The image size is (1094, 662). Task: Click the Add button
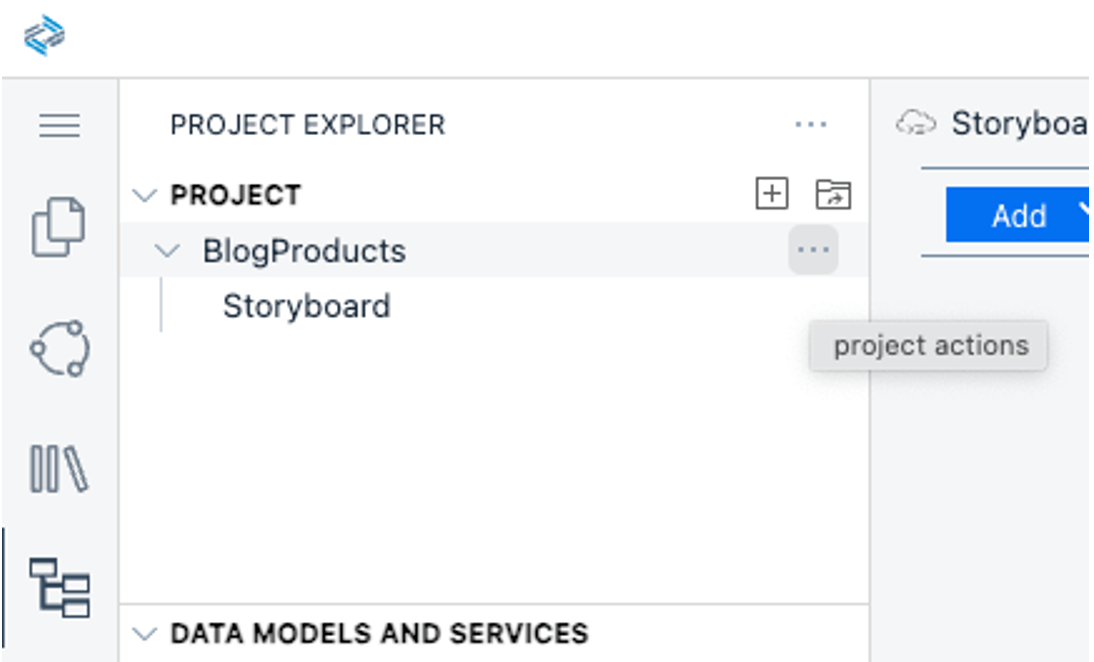click(x=1020, y=216)
